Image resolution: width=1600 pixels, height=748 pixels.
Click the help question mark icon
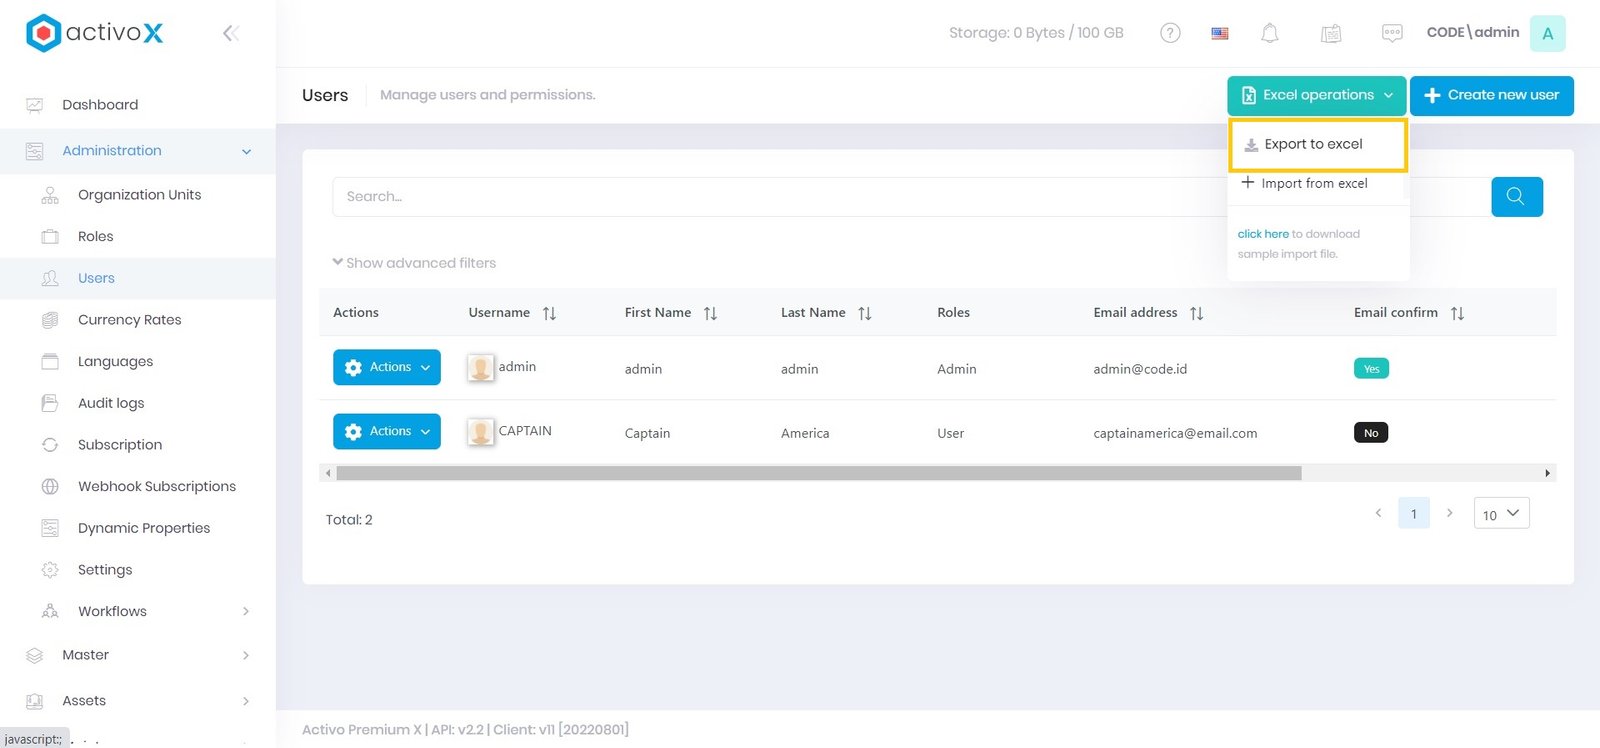1170,33
